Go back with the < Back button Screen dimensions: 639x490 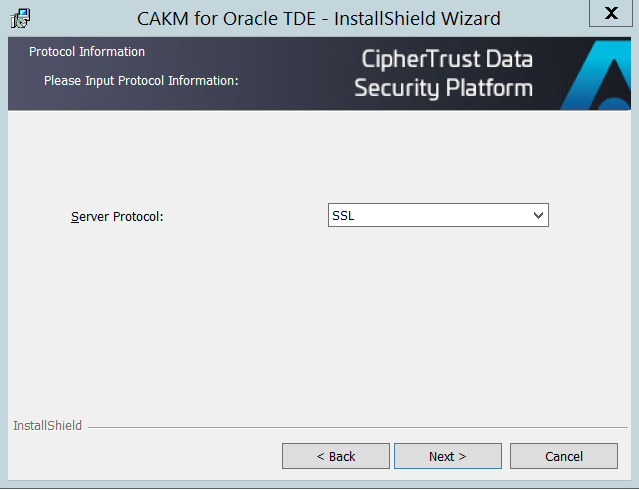336,456
